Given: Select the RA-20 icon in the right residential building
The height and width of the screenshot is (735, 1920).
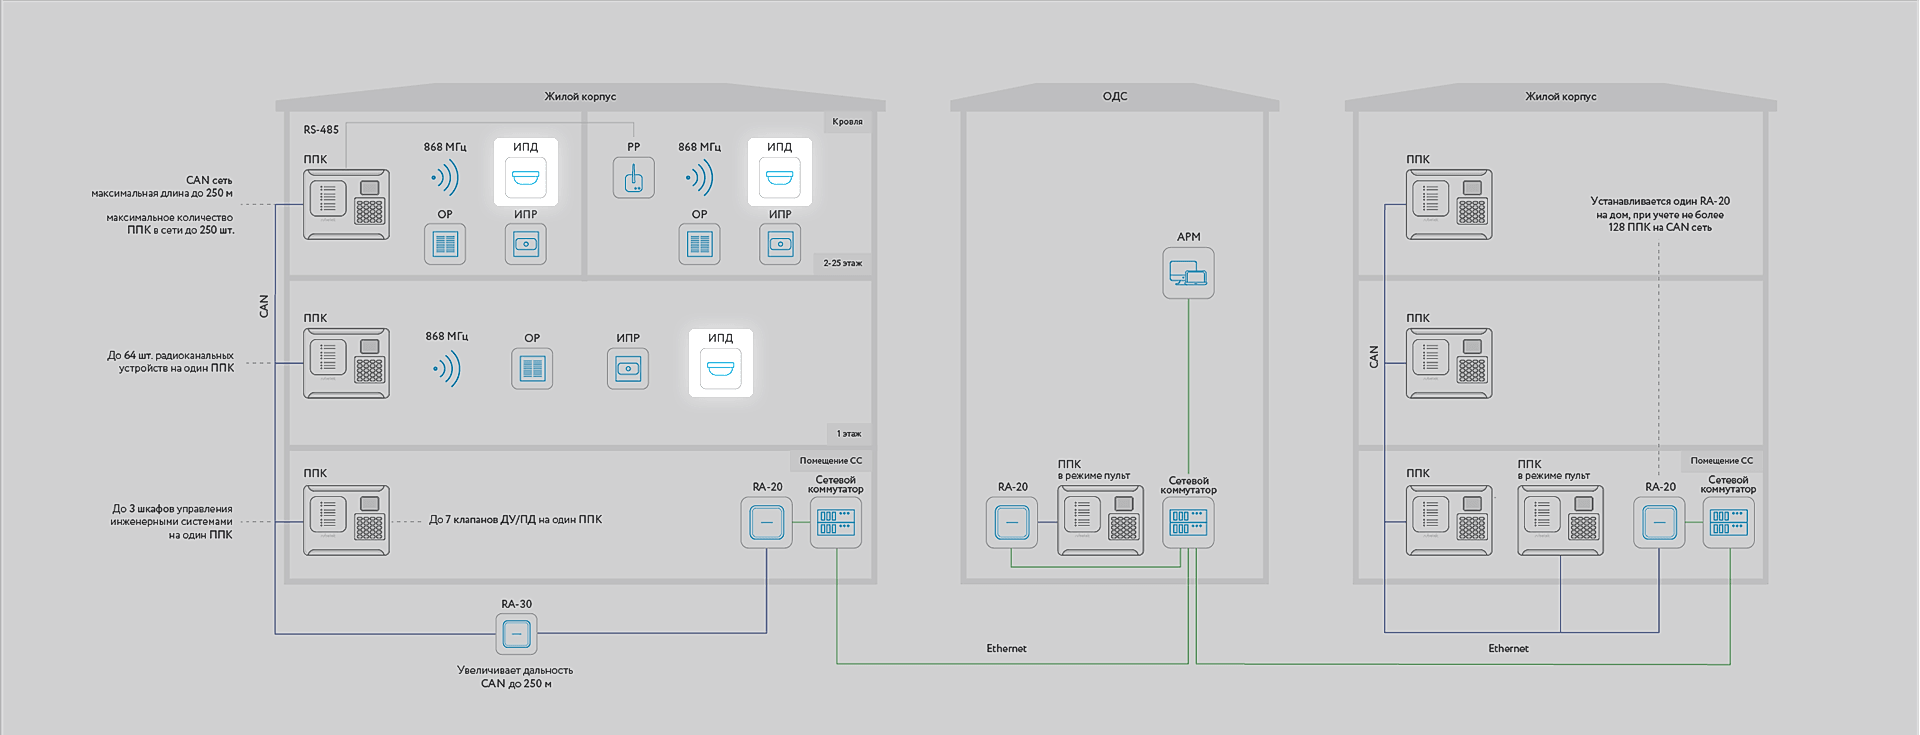Looking at the screenshot, I should coord(1659,522).
